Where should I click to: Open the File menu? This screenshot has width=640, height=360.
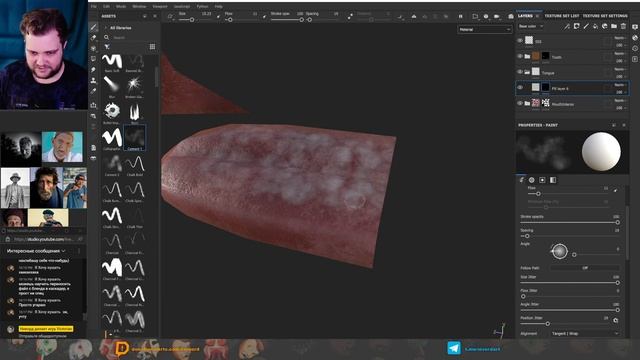(x=94, y=7)
